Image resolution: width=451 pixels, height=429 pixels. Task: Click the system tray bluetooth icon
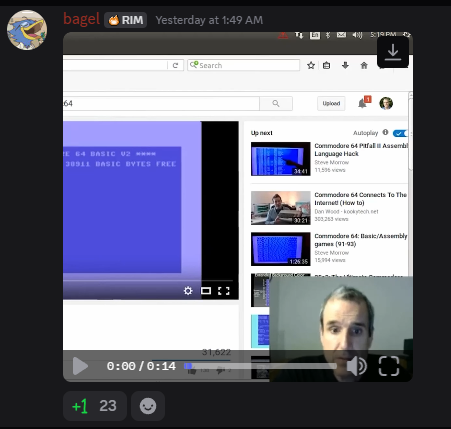tap(328, 35)
